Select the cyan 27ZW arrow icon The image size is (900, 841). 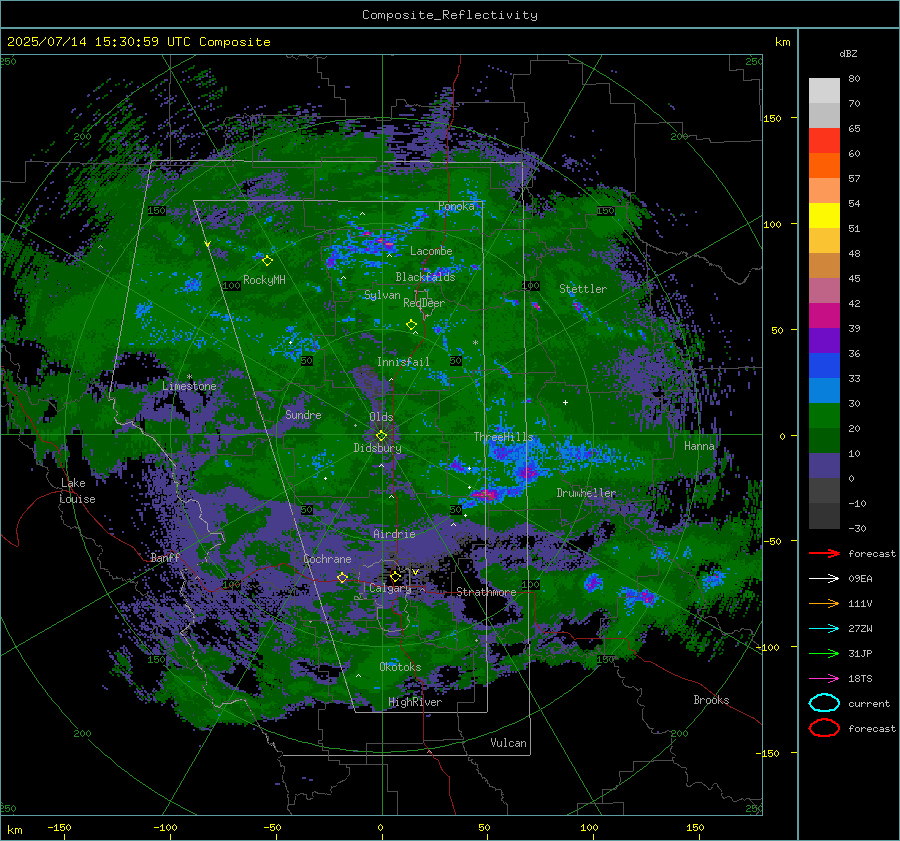(x=824, y=629)
